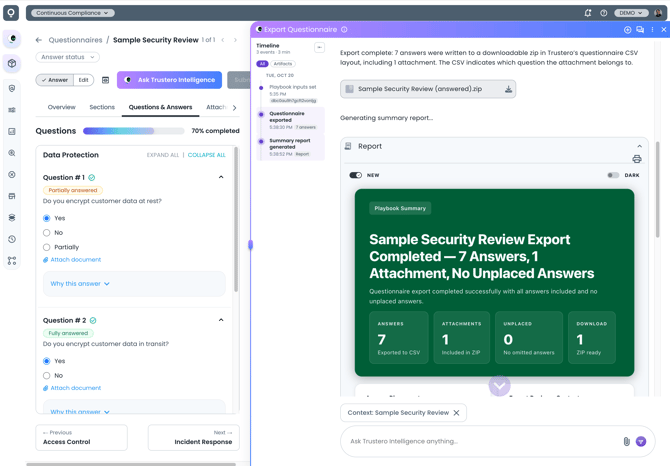Attach document to Question # 1
Image resolution: width=670 pixels, height=466 pixels.
coord(72,260)
